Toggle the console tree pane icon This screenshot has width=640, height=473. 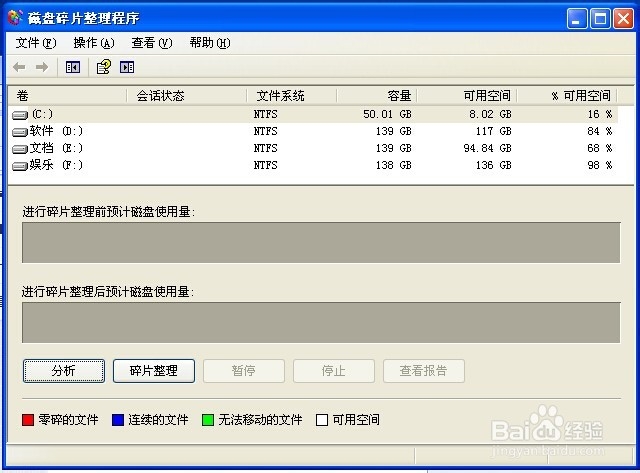point(73,67)
